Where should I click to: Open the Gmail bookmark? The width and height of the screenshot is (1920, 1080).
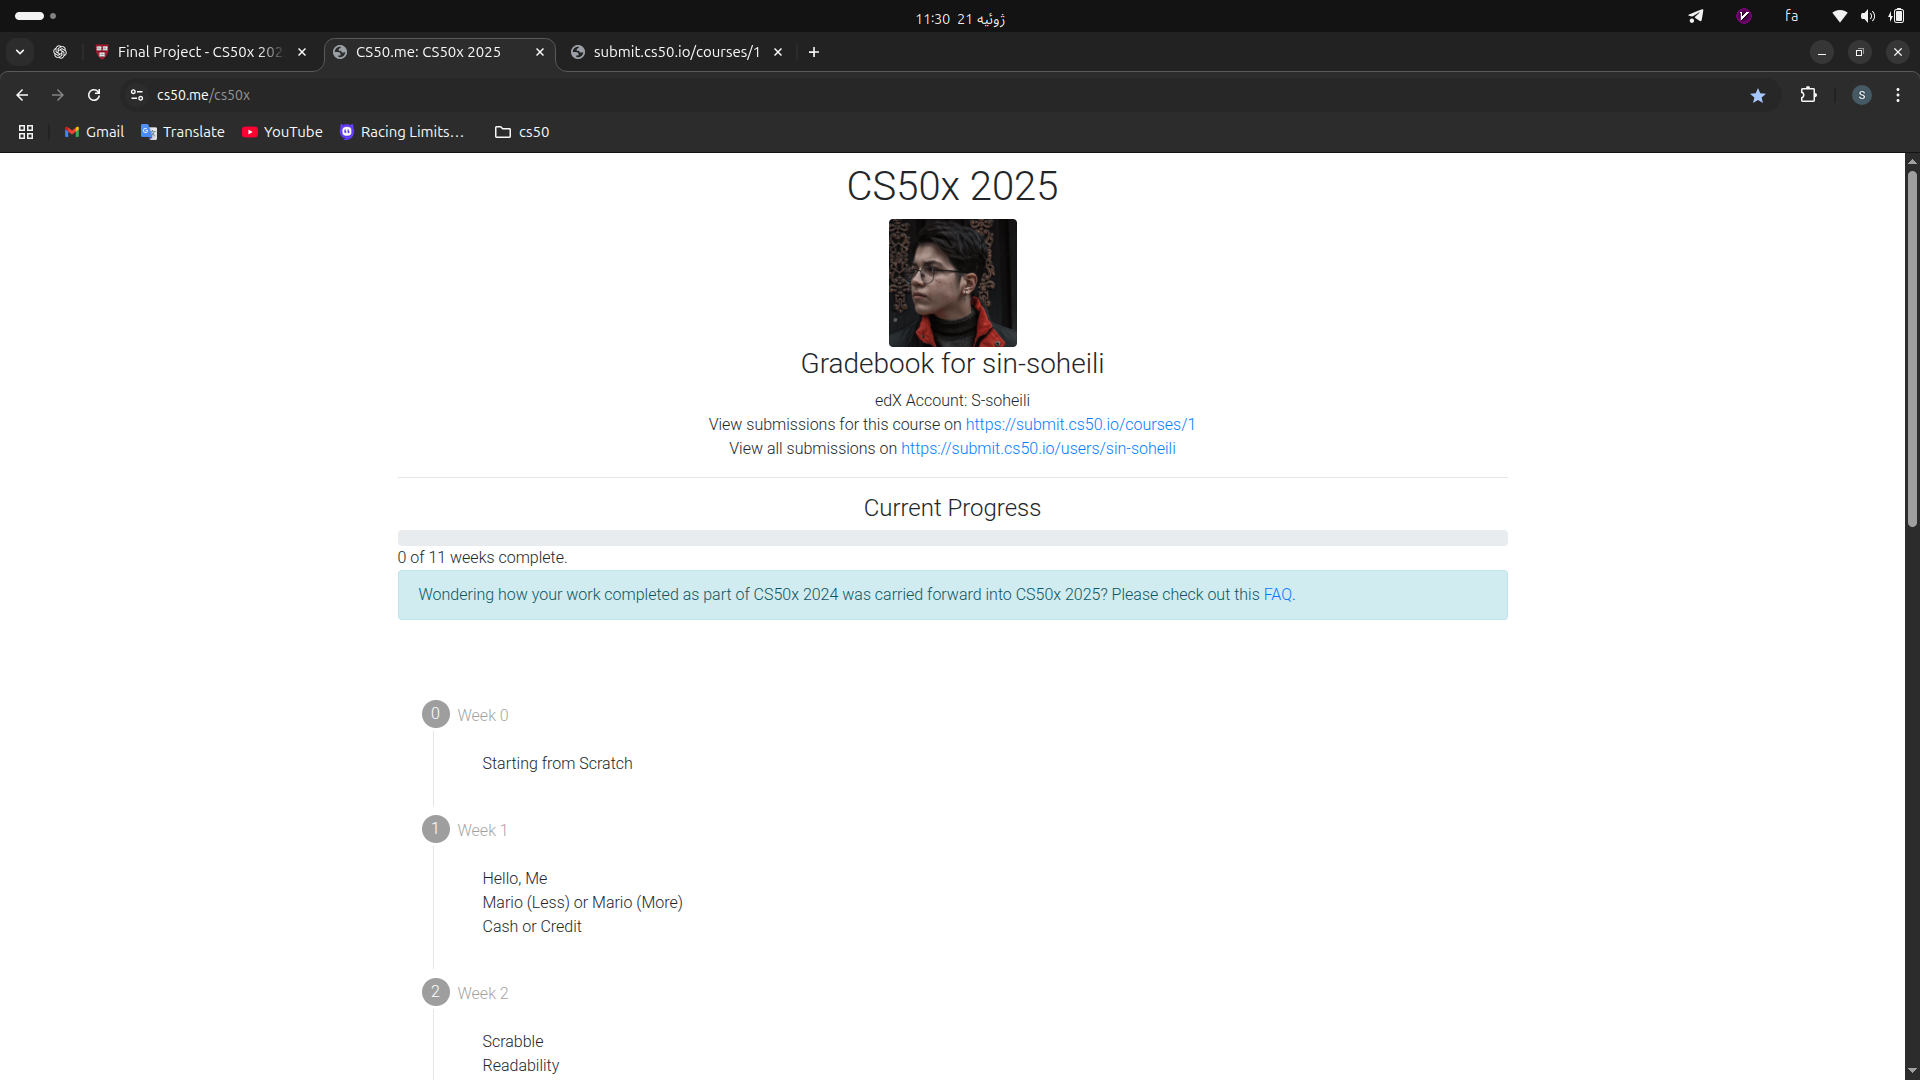point(94,132)
